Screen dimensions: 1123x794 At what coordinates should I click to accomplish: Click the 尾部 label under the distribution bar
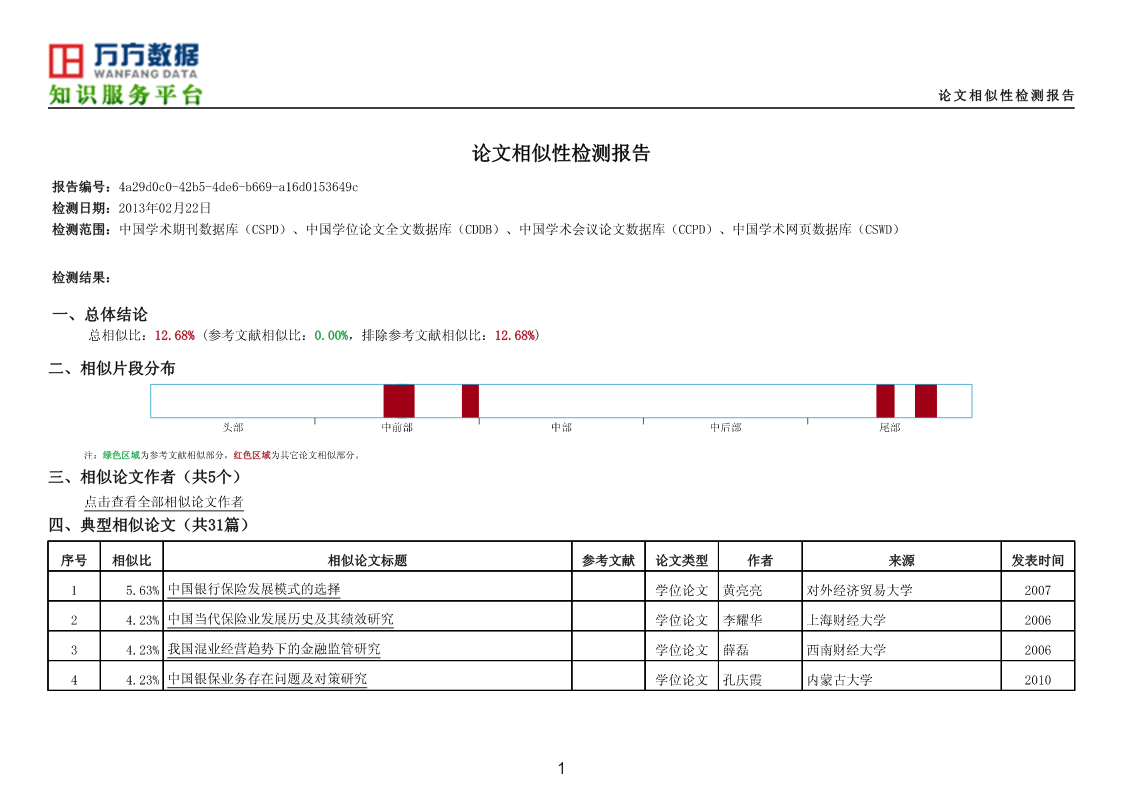[890, 427]
